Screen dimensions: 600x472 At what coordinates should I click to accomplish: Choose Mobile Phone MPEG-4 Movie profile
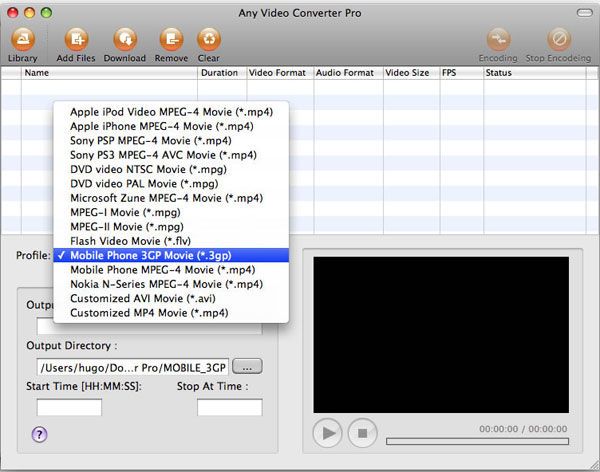171,270
